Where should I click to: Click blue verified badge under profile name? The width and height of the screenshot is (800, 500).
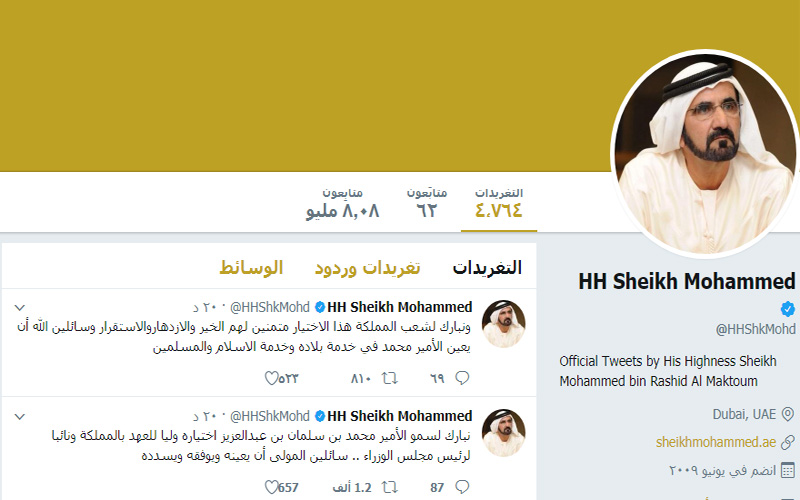pyautogui.click(x=788, y=309)
